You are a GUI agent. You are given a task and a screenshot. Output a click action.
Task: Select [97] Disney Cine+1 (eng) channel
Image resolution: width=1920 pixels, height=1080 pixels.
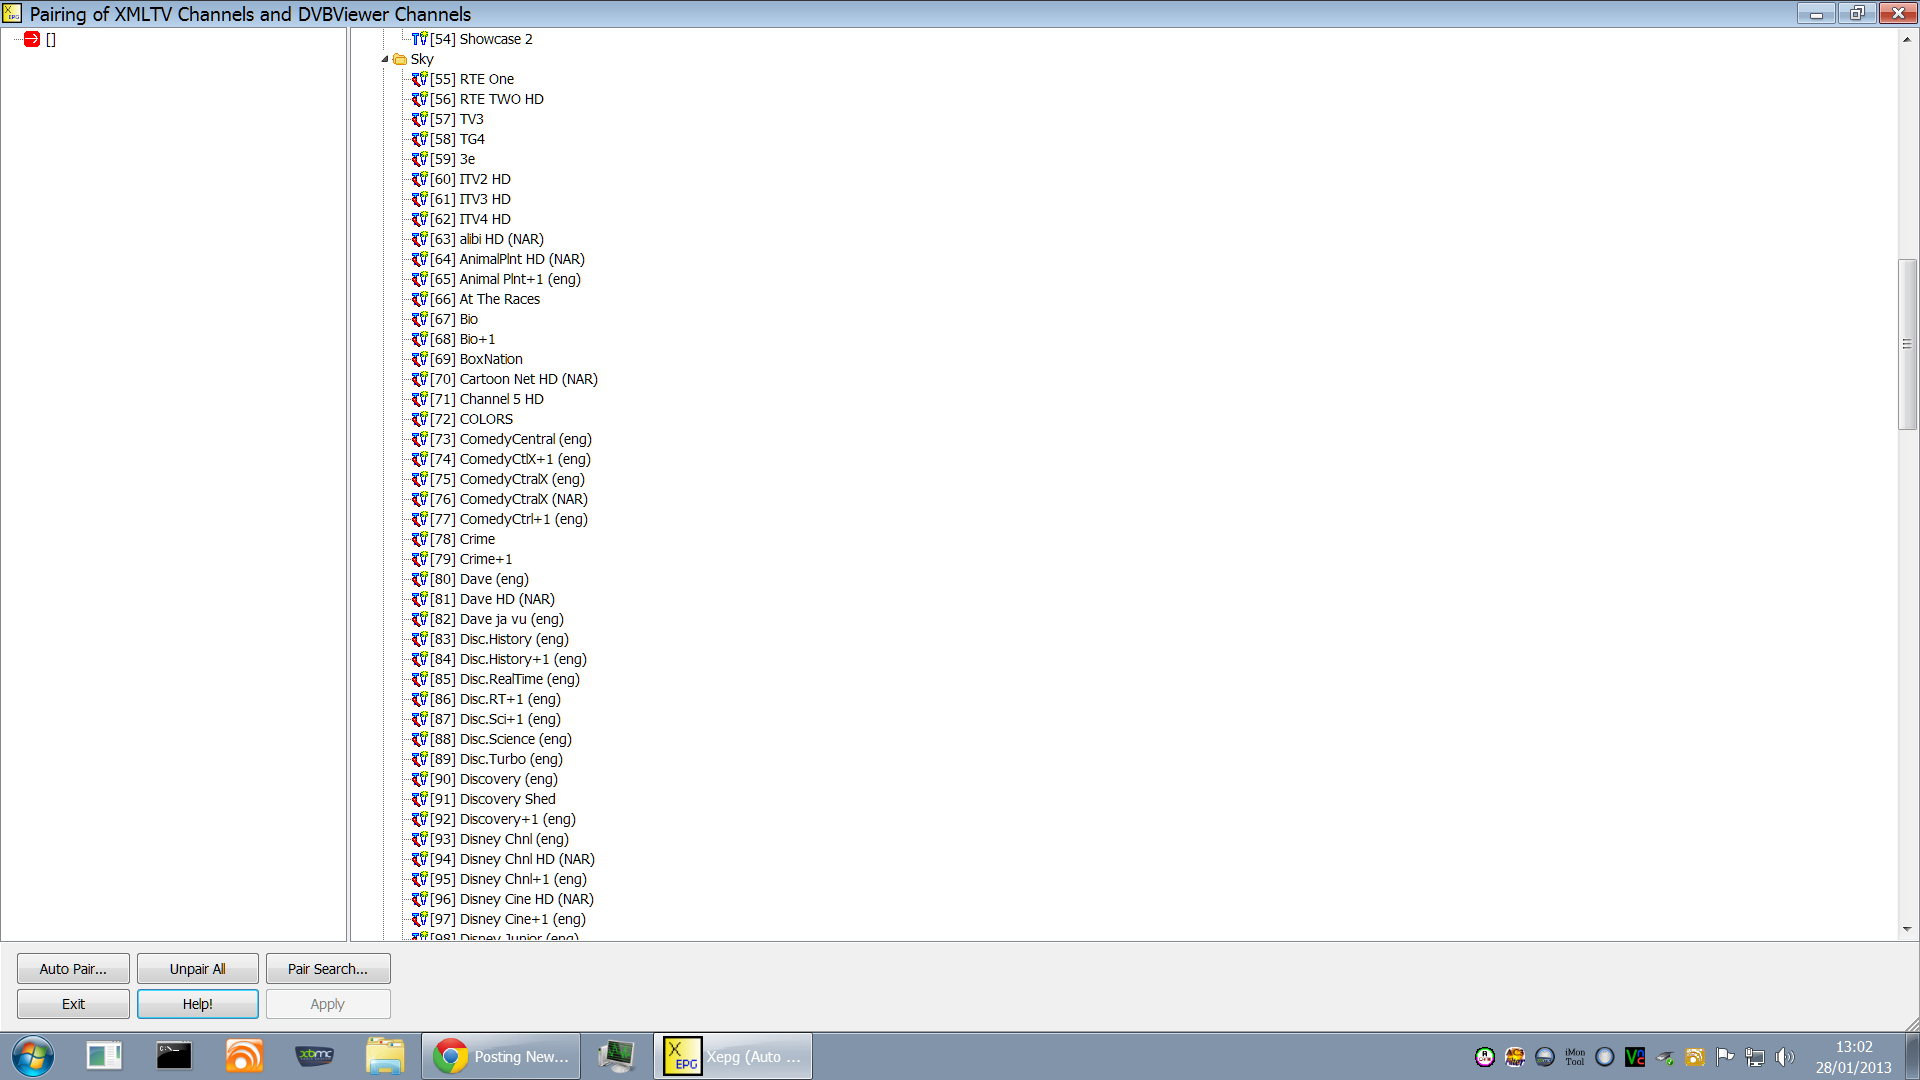508,919
